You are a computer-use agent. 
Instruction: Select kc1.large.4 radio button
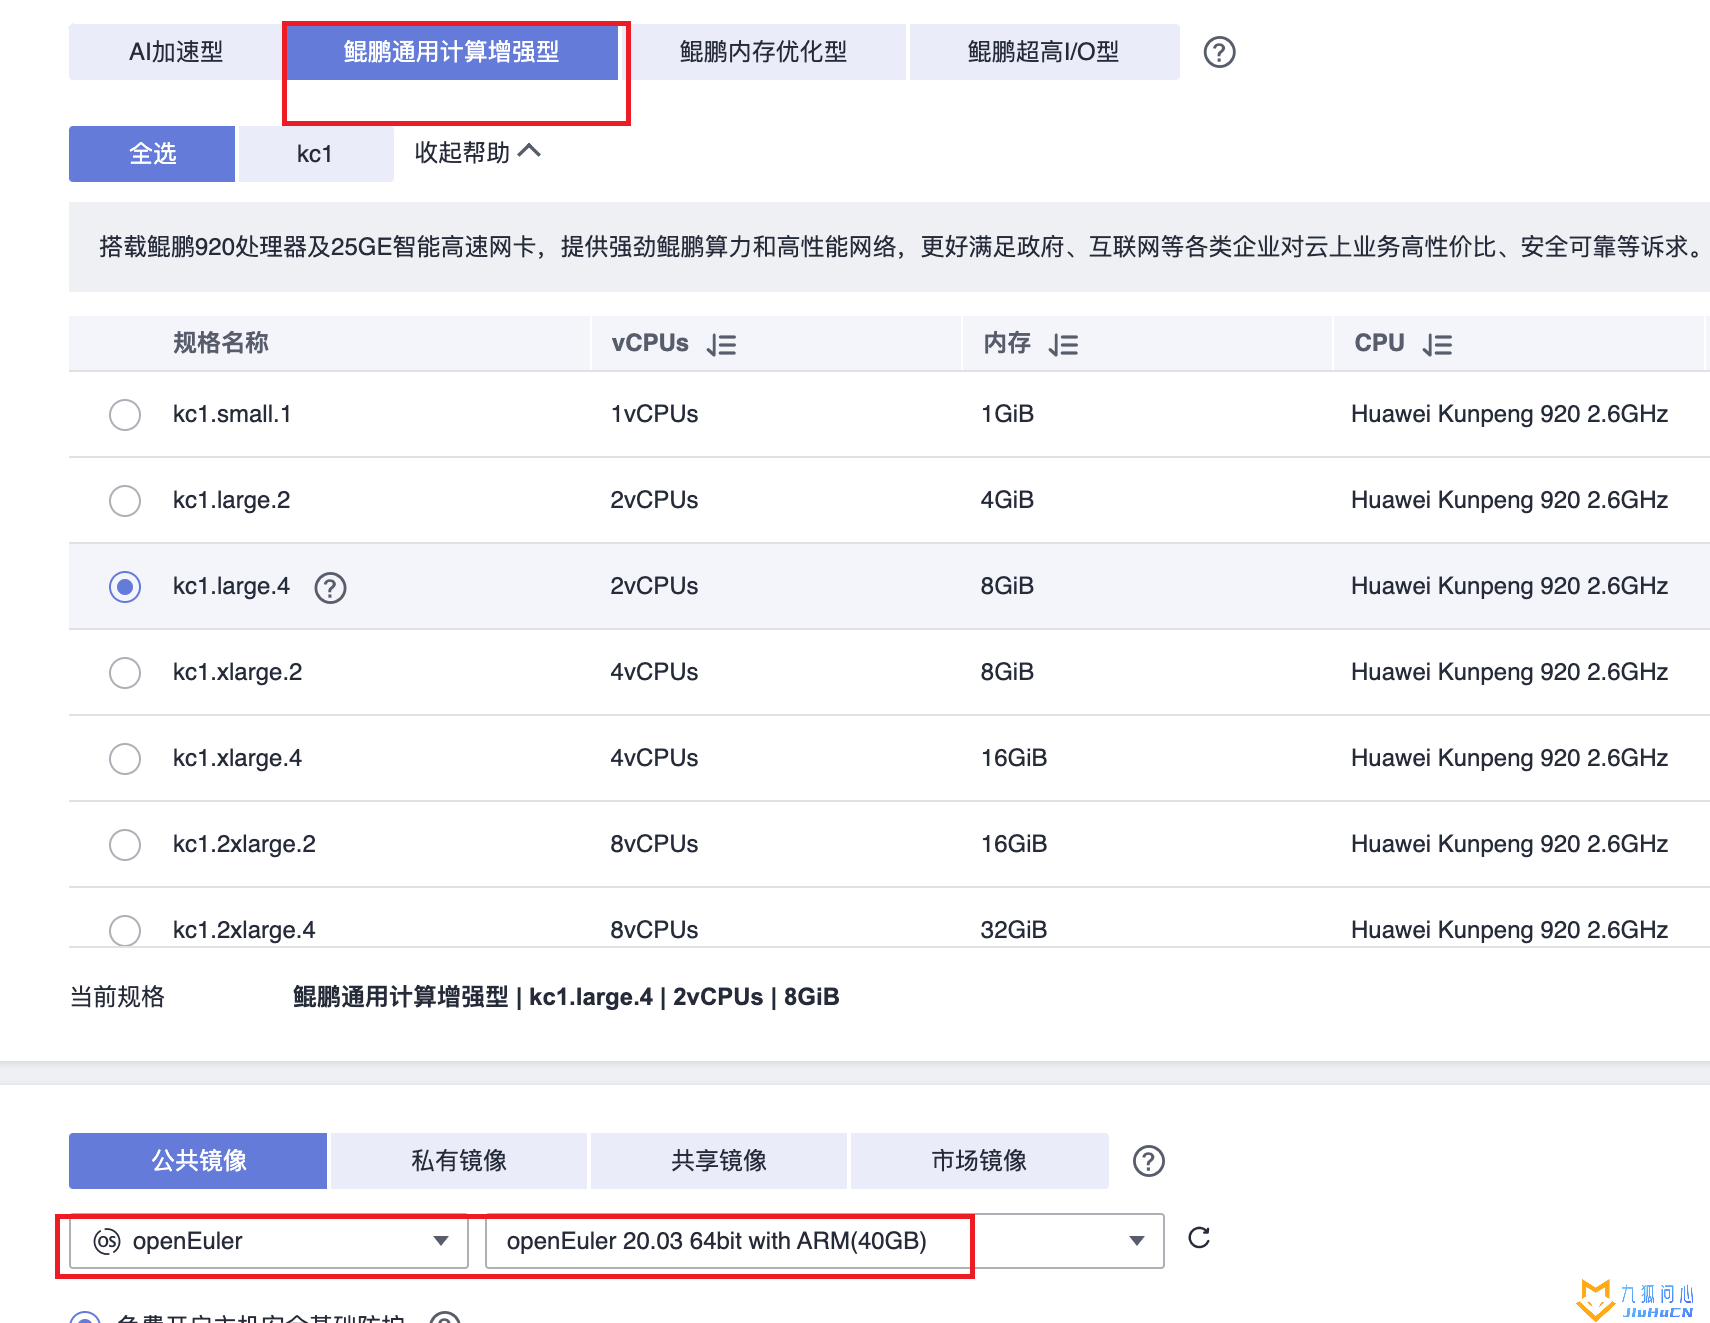pos(125,586)
